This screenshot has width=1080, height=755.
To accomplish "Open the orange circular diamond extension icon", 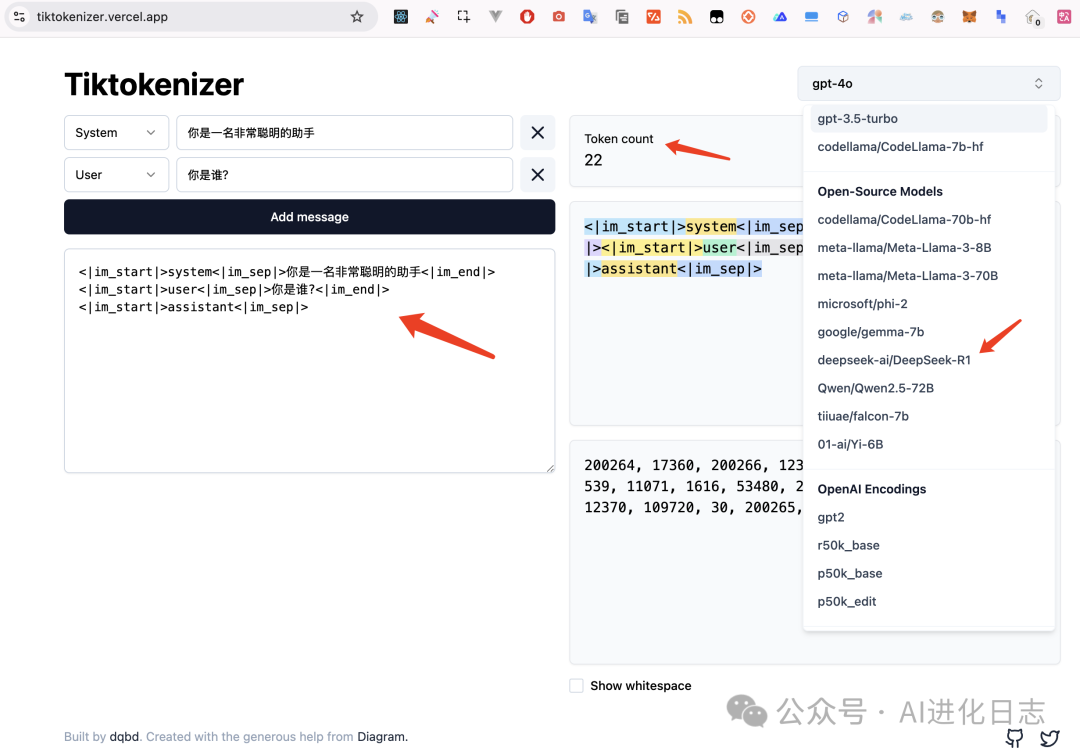I will [748, 17].
